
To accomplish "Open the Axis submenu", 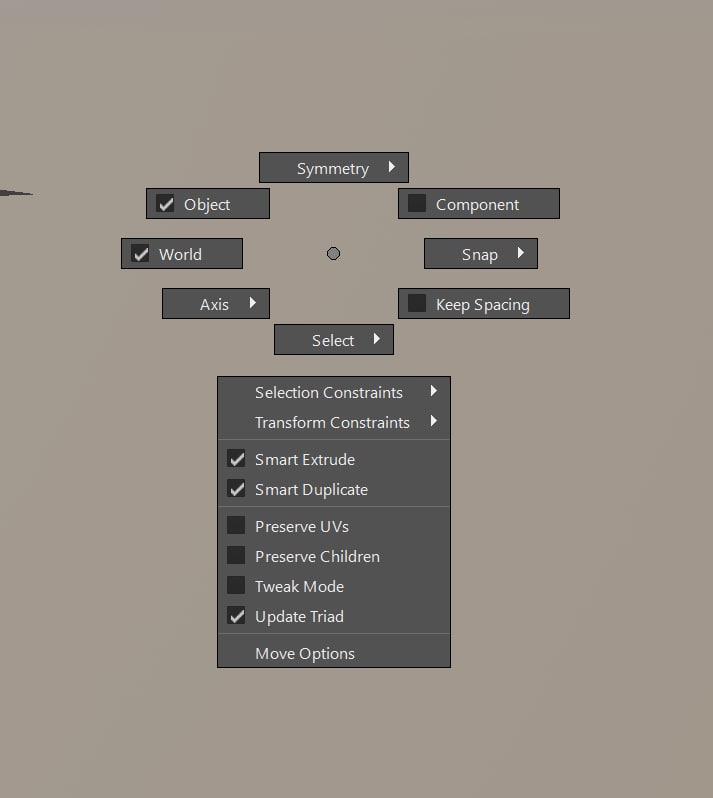I will click(x=216, y=304).
